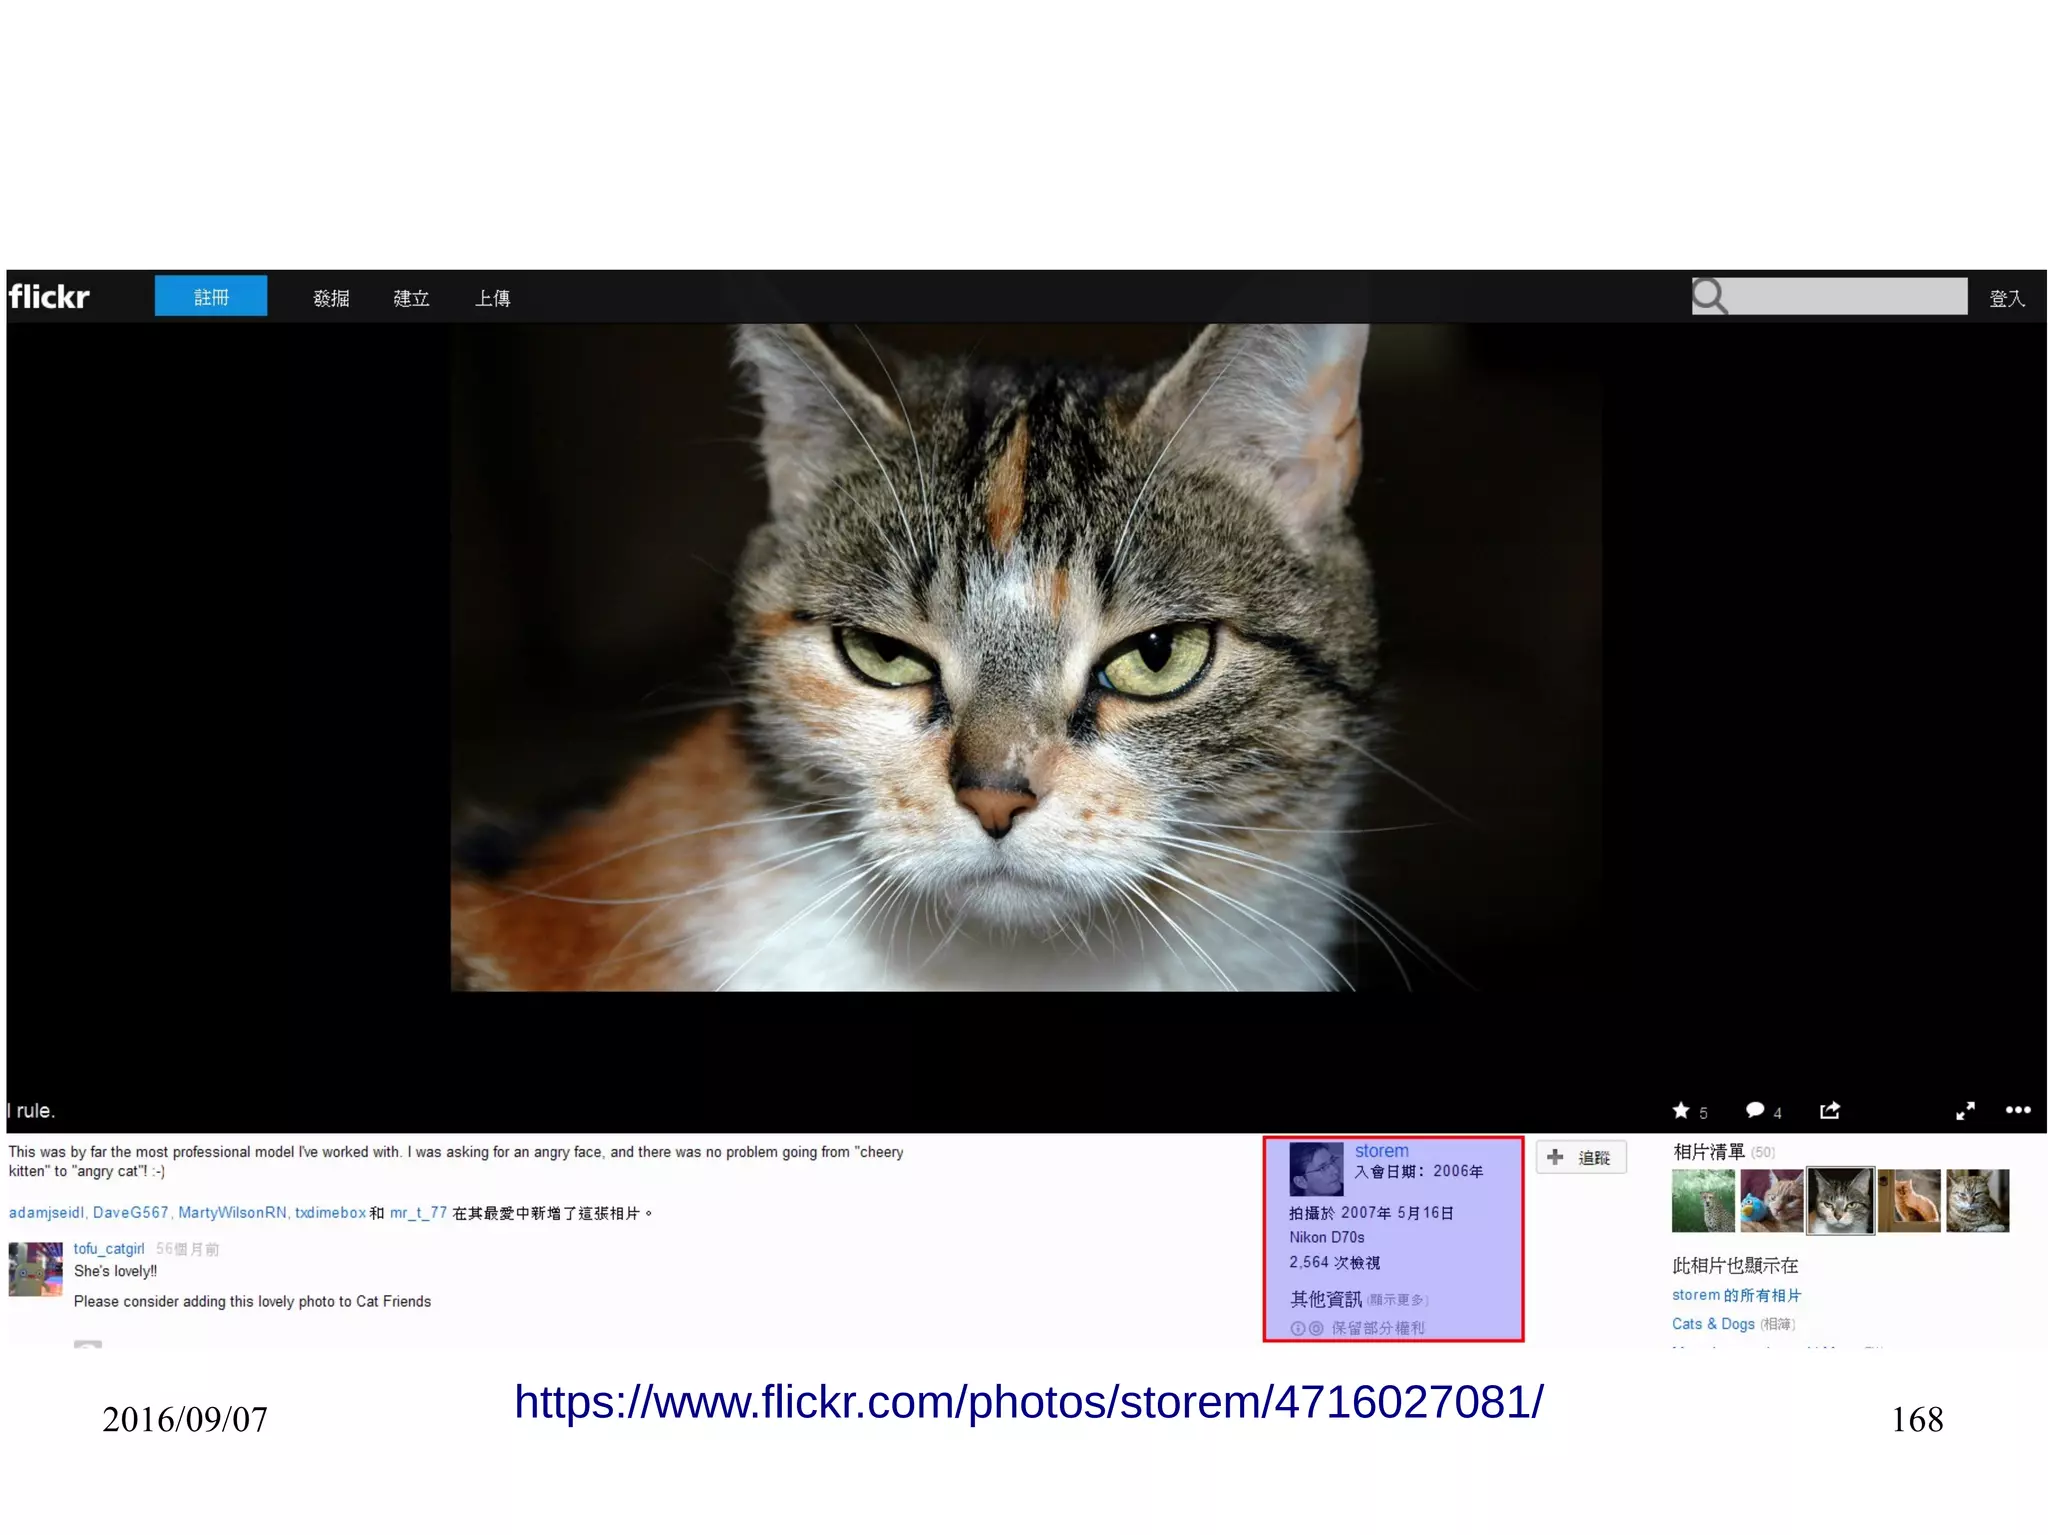Open the Cats & Dogs album link
The height and width of the screenshot is (1535, 2048).
1713,1324
